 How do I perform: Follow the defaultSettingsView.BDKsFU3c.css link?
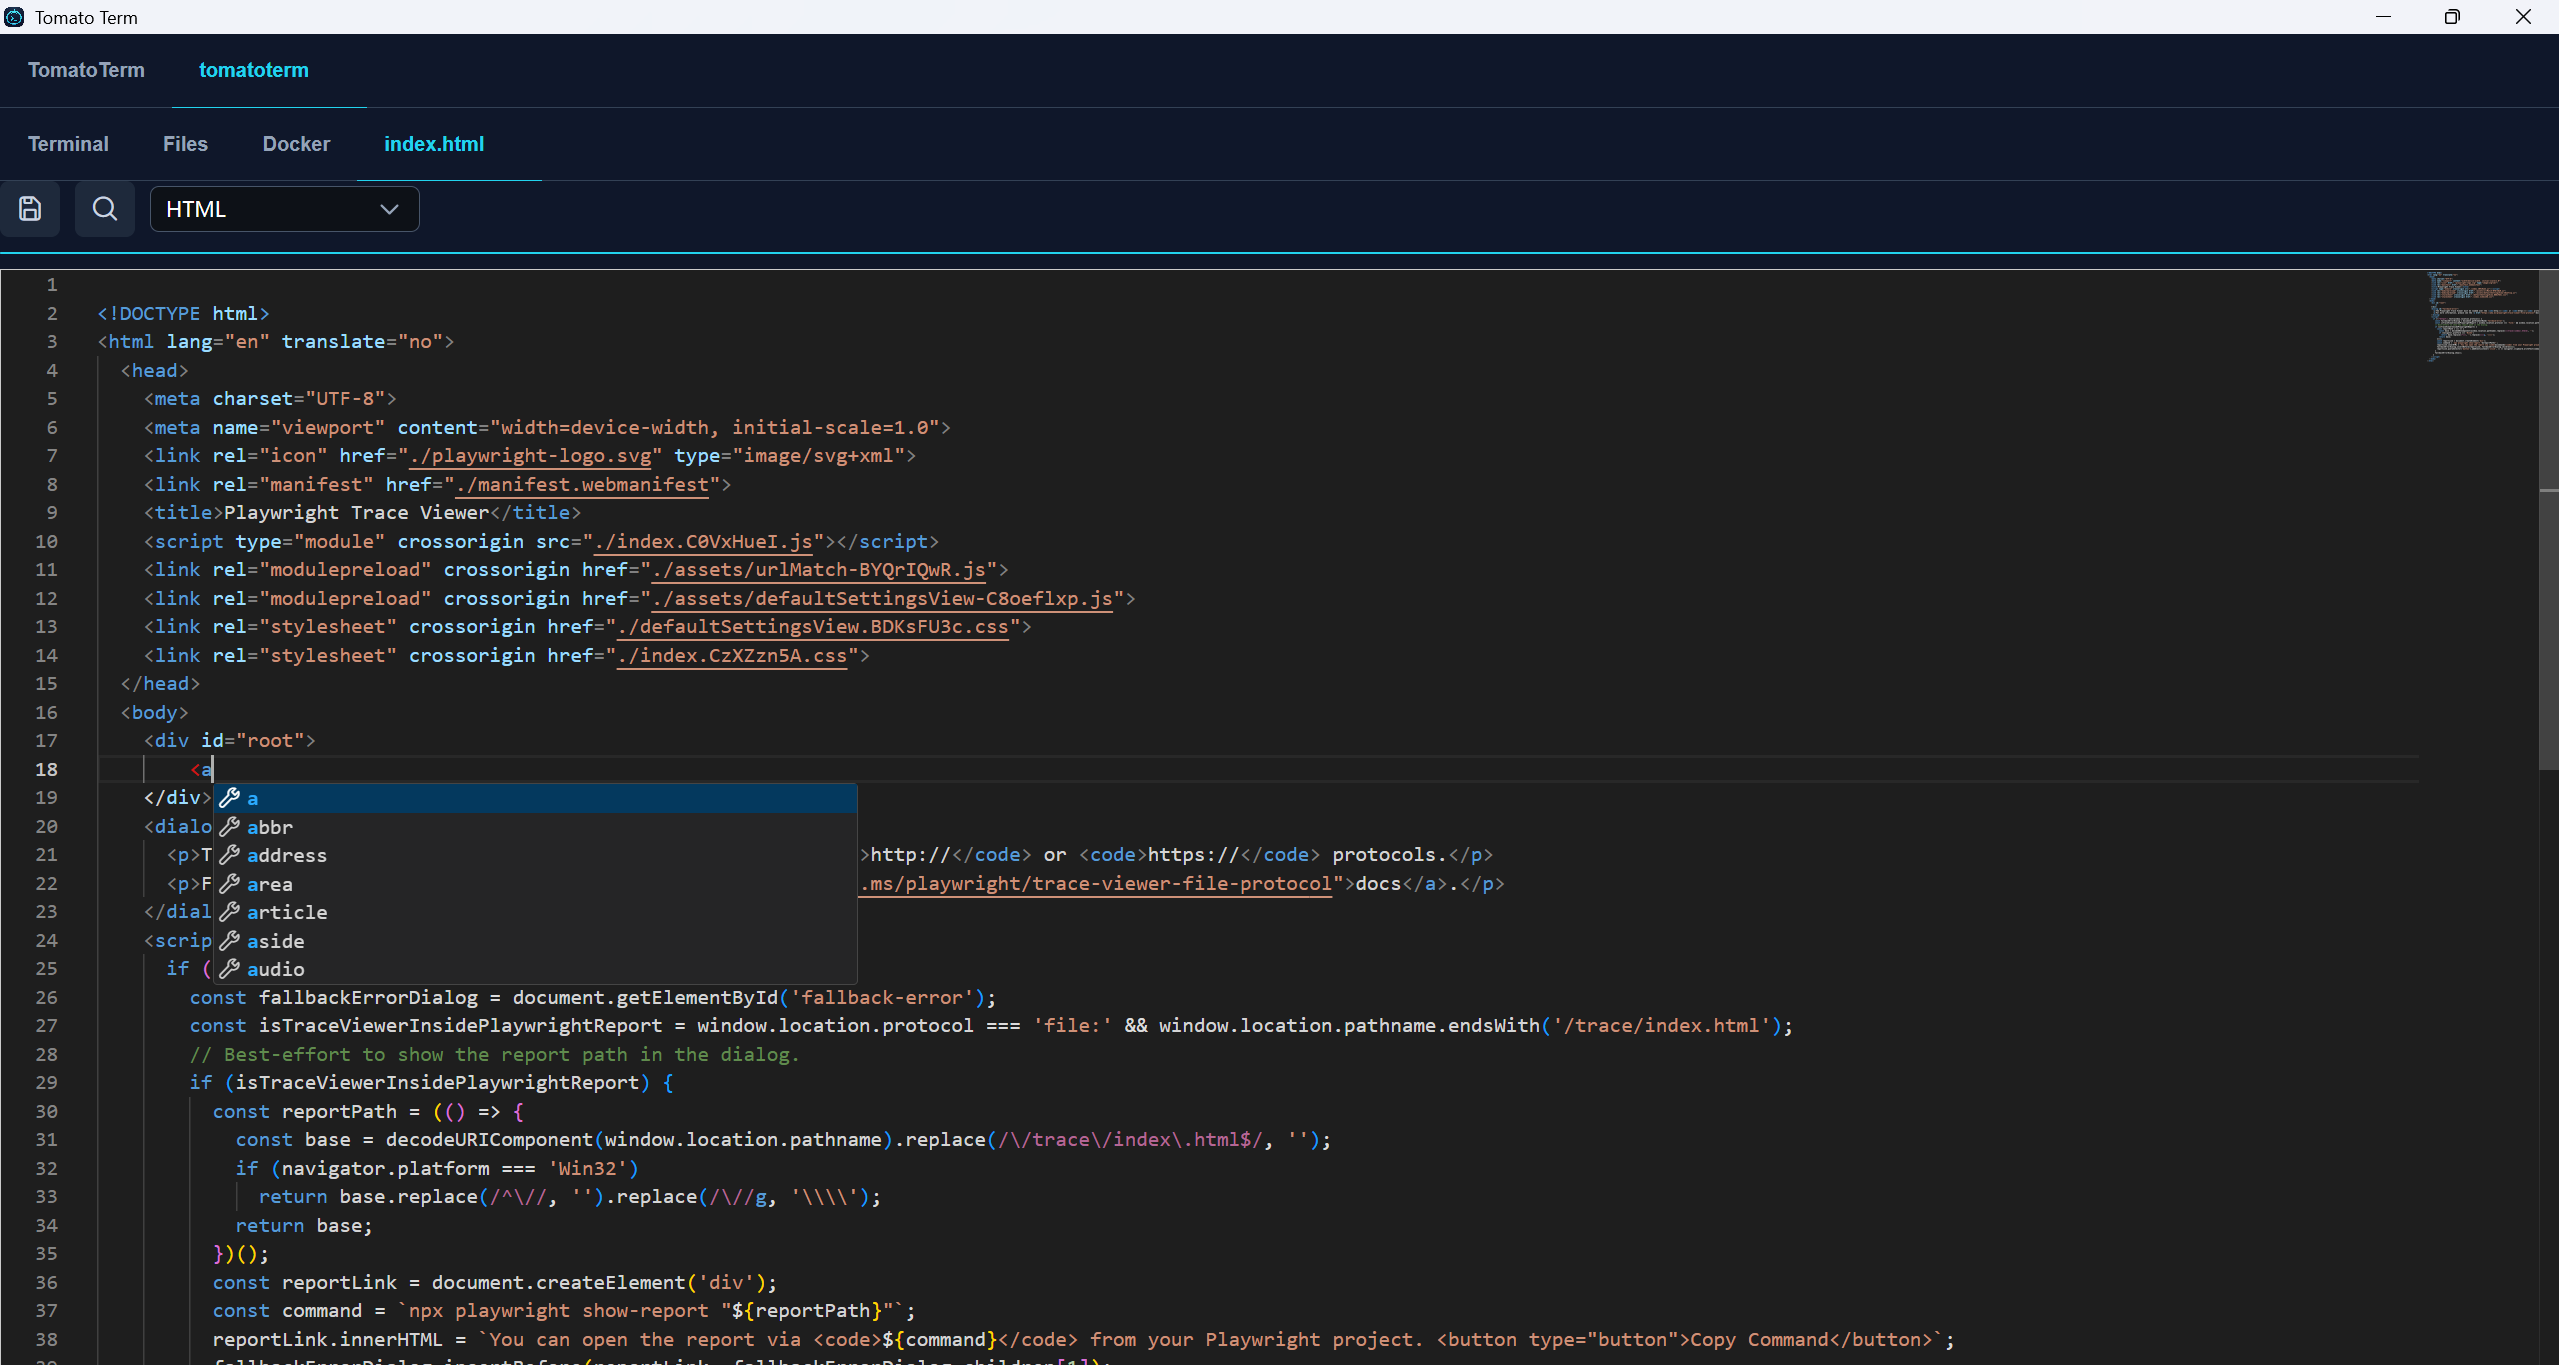(813, 627)
